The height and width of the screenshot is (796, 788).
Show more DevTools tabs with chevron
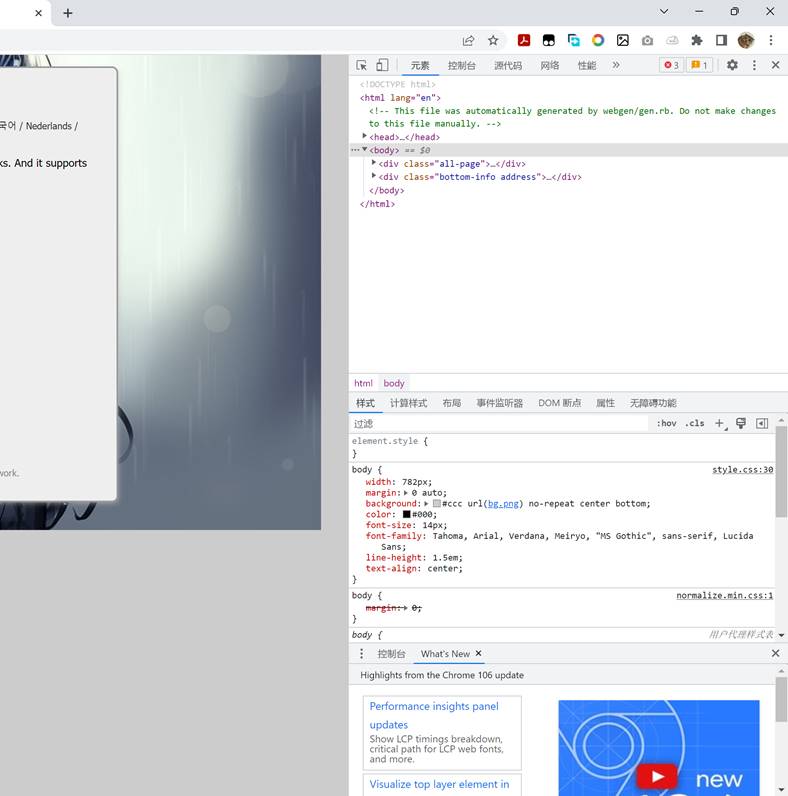616,65
